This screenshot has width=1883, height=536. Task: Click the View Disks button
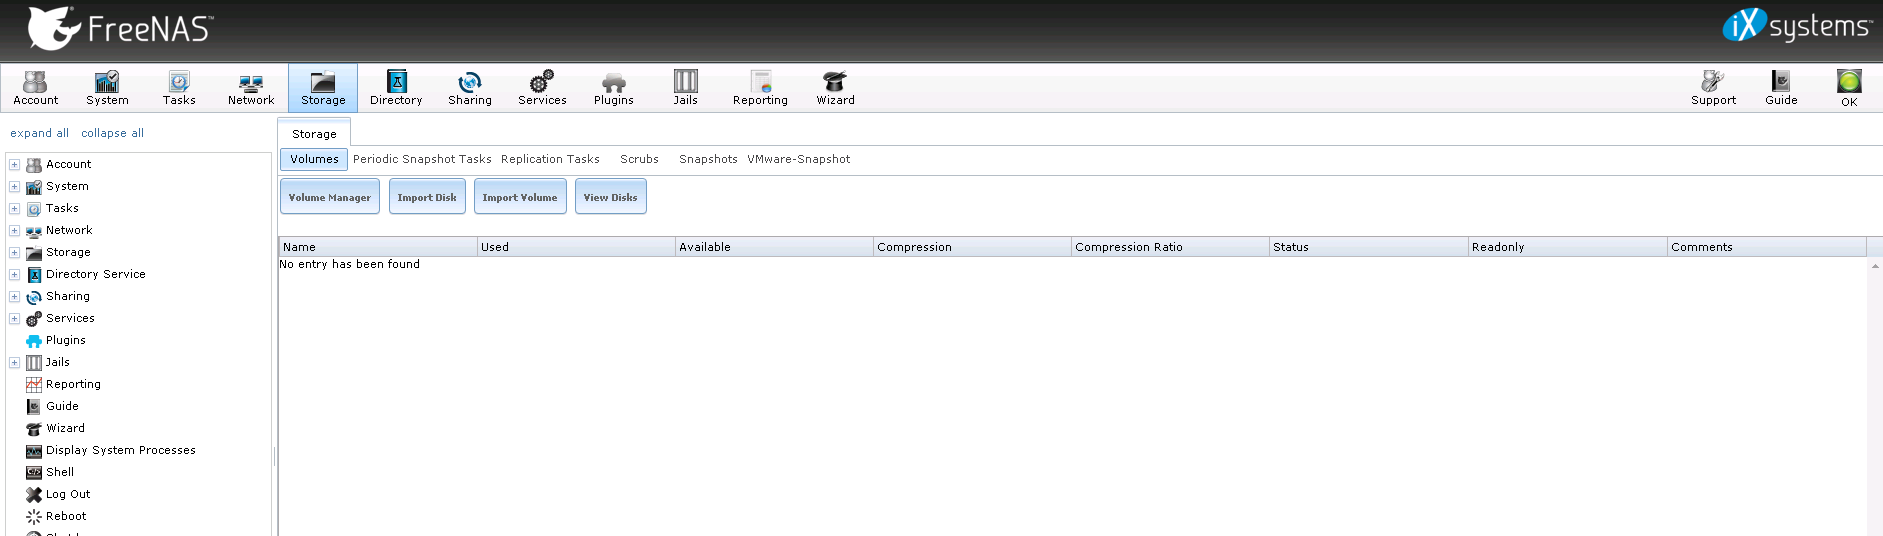[611, 197]
